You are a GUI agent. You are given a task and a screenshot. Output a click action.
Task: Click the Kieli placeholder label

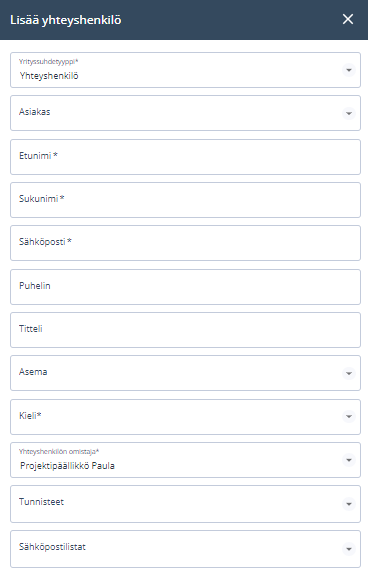(30, 415)
